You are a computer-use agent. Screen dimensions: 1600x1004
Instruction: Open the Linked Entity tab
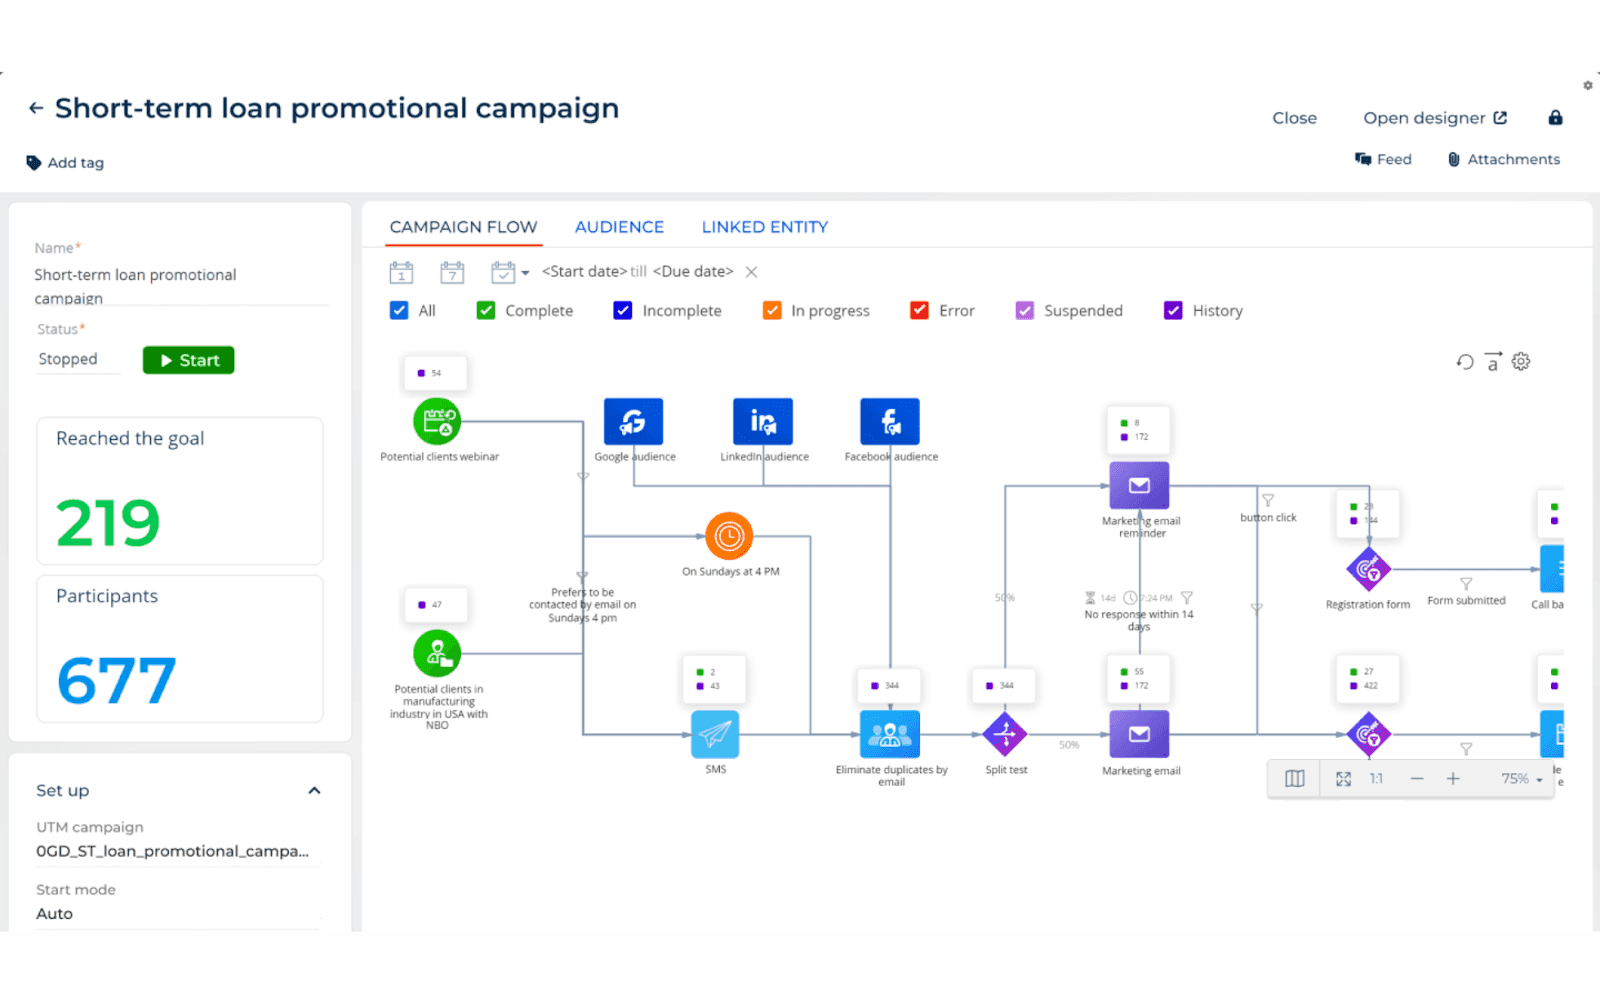point(764,226)
